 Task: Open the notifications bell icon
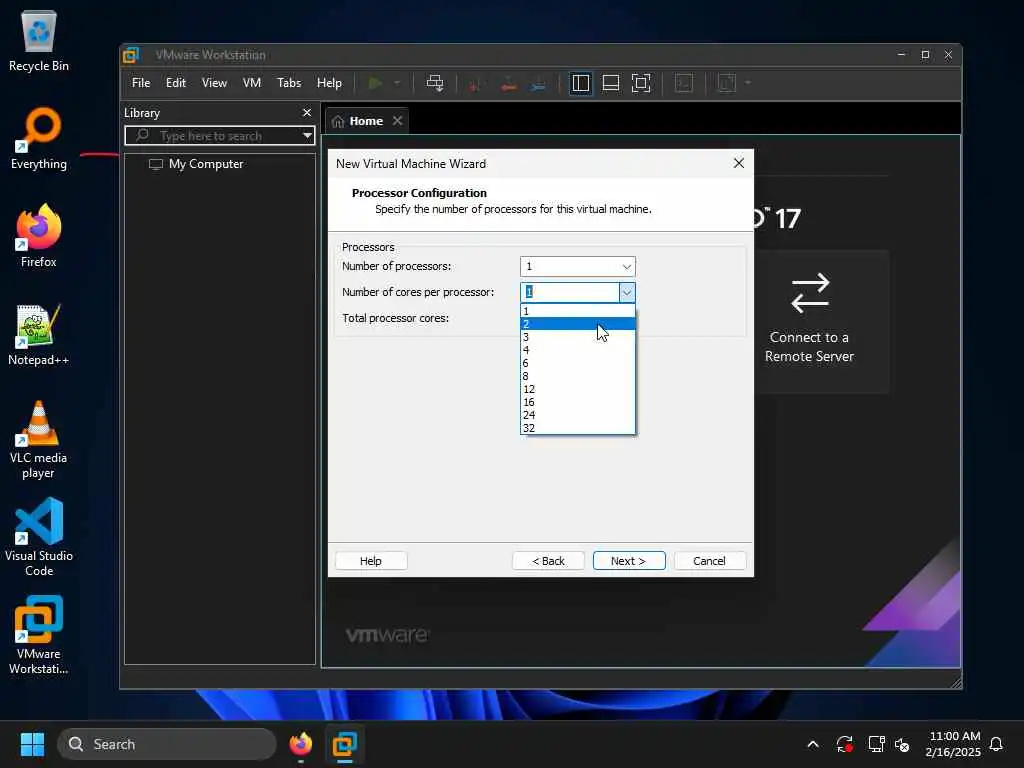pos(997,744)
